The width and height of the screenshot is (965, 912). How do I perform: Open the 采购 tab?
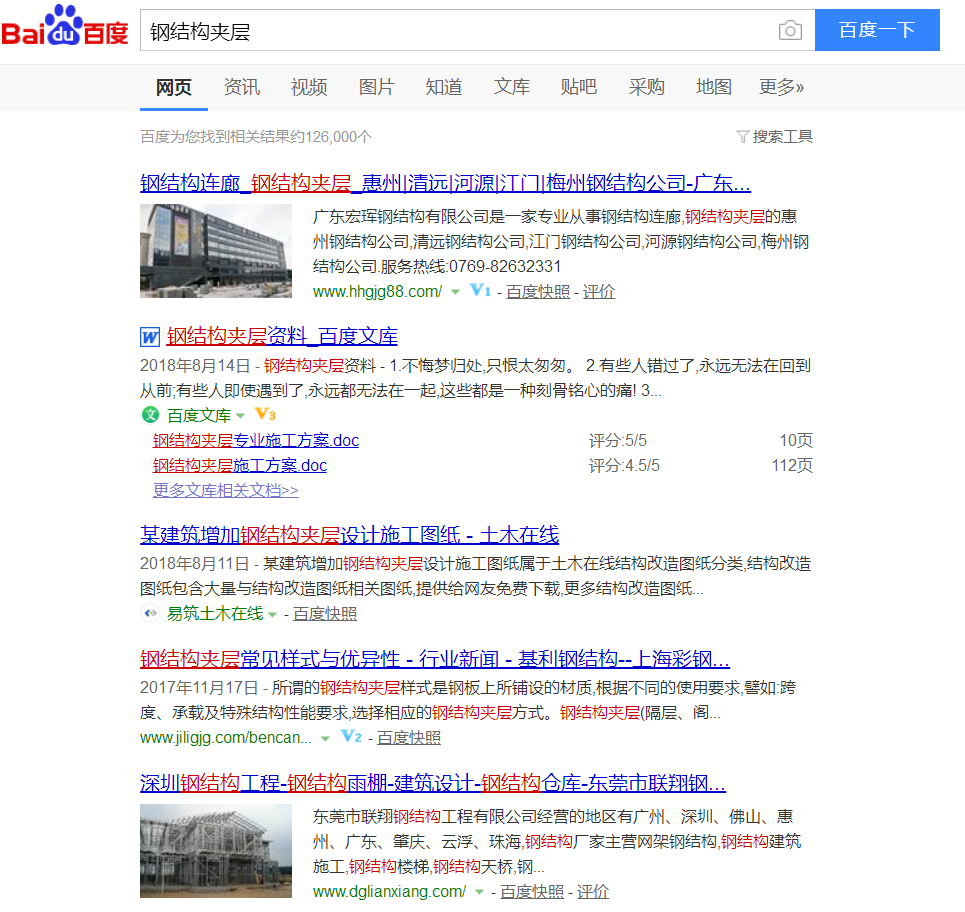pos(646,87)
